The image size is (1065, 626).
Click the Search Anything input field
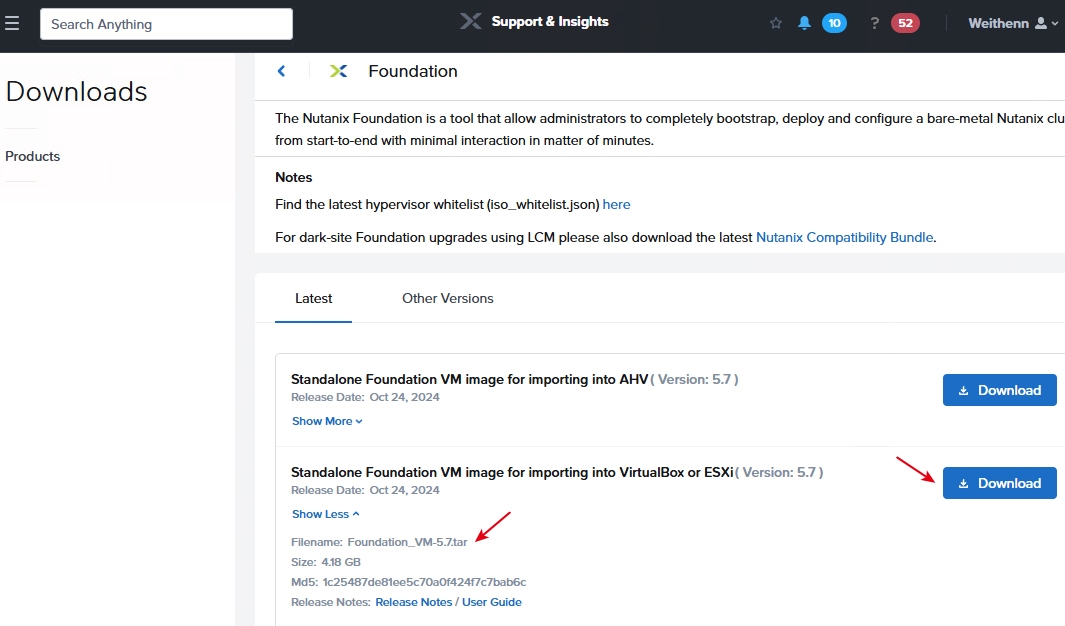pyautogui.click(x=166, y=24)
